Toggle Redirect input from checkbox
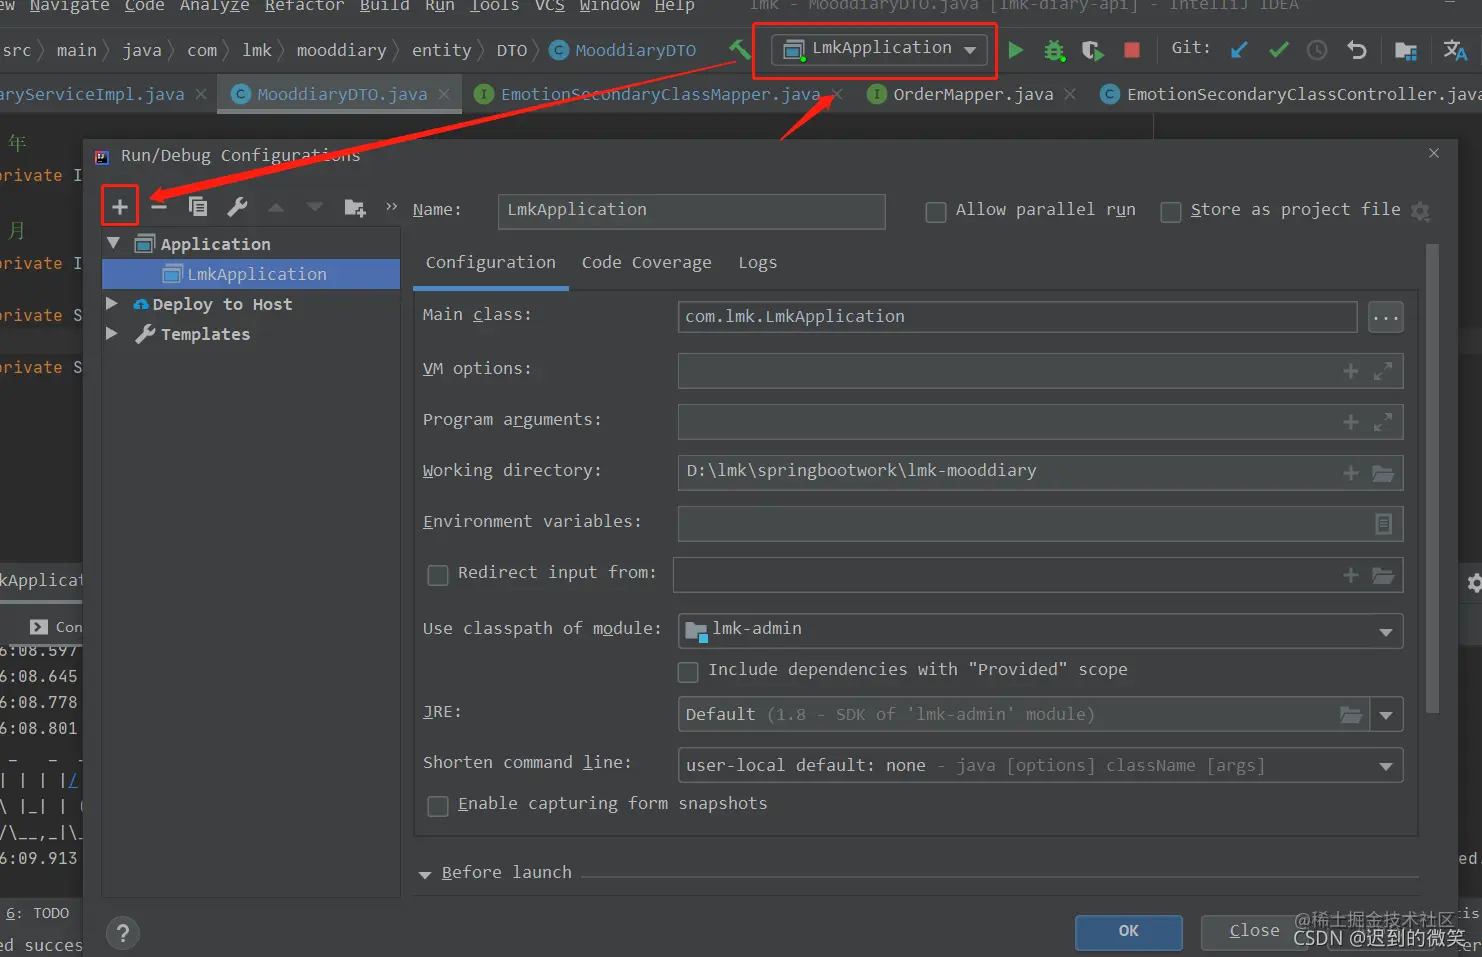 pos(438,575)
